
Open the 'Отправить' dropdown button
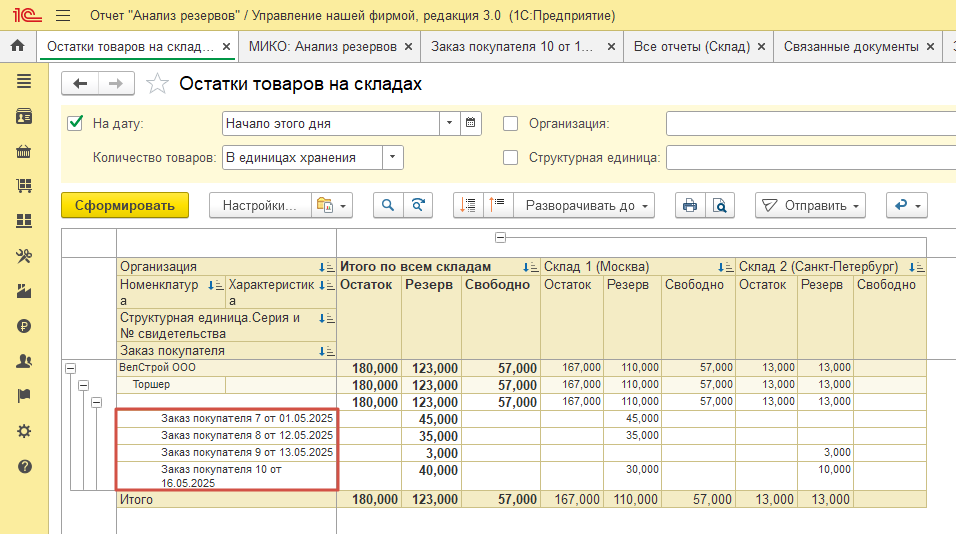point(810,205)
